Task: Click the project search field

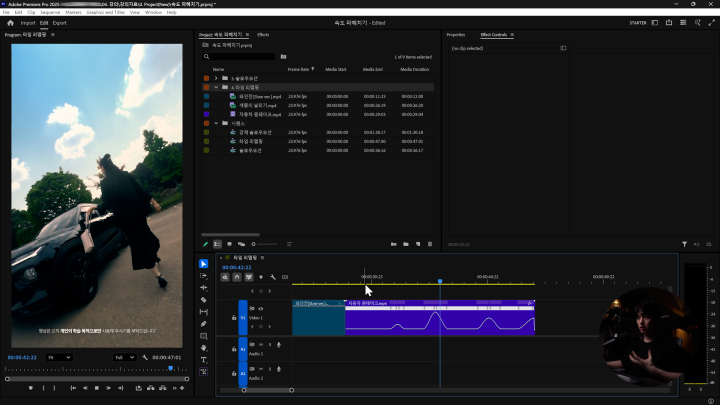Action: pyautogui.click(x=240, y=56)
